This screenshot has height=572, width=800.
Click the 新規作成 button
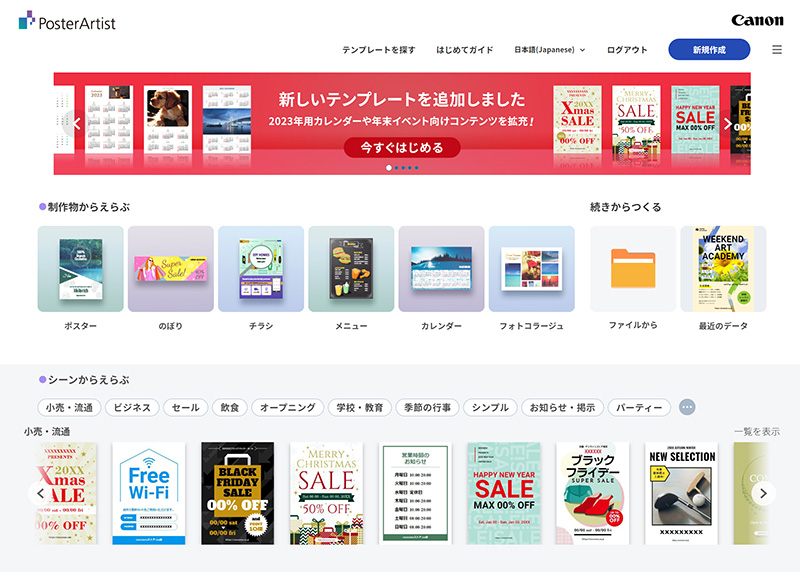tap(709, 49)
